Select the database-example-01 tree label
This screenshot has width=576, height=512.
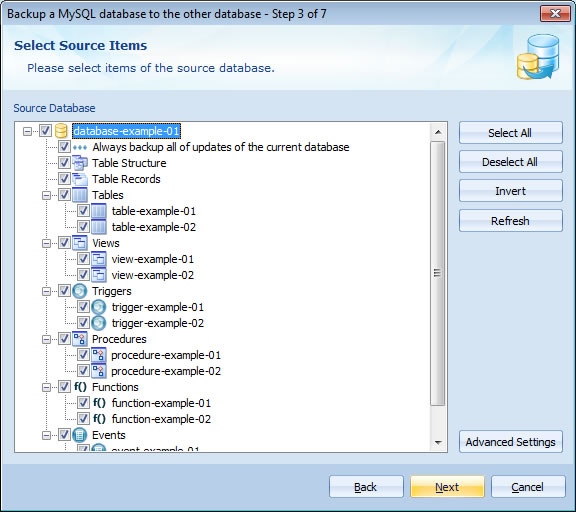(126, 131)
